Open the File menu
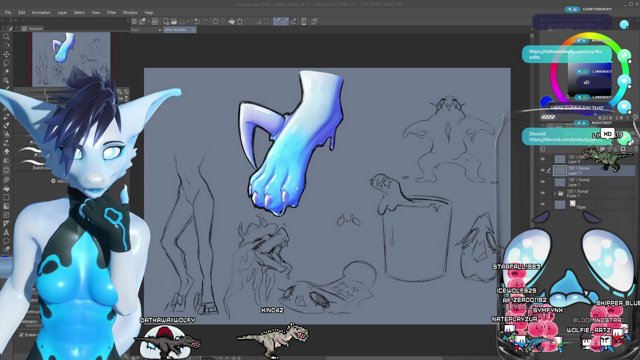Viewport: 640px width, 360px height. [x=8, y=13]
